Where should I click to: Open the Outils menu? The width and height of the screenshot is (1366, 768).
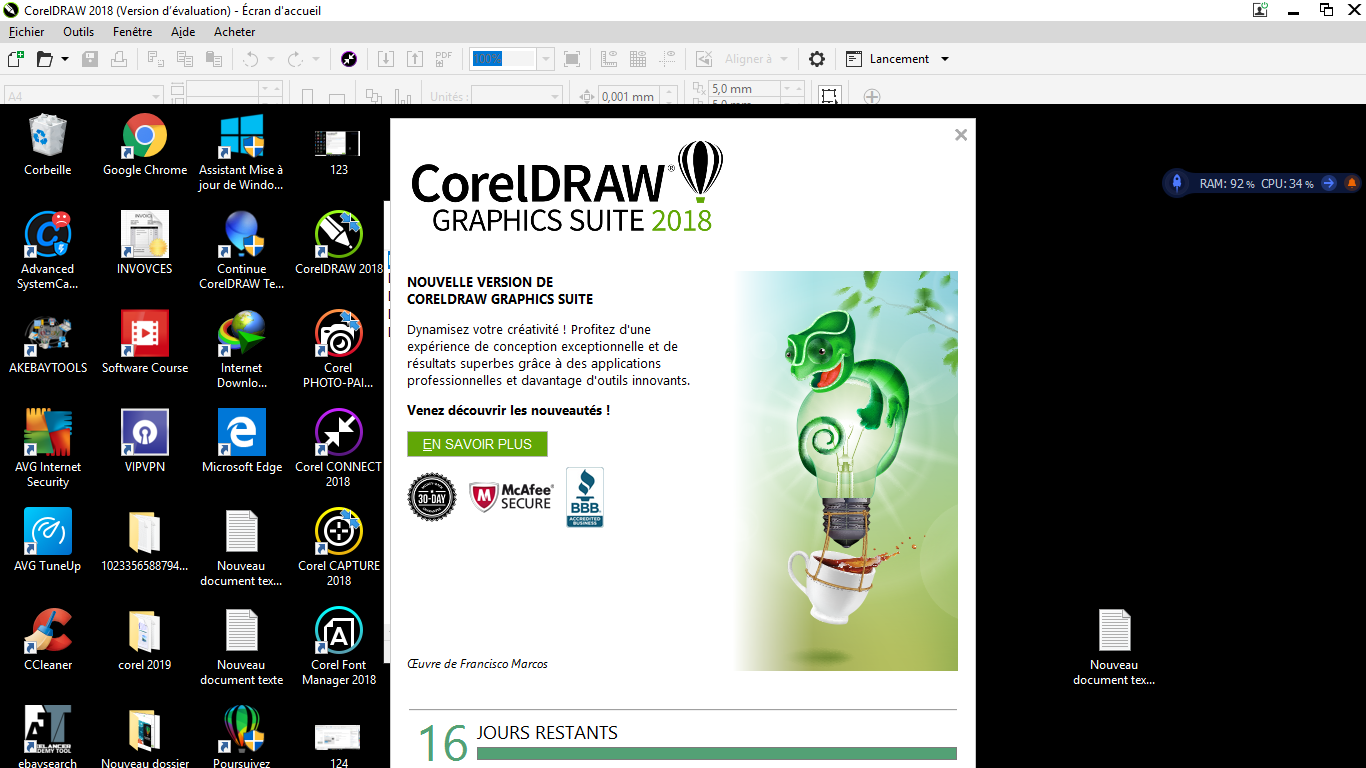(x=78, y=32)
